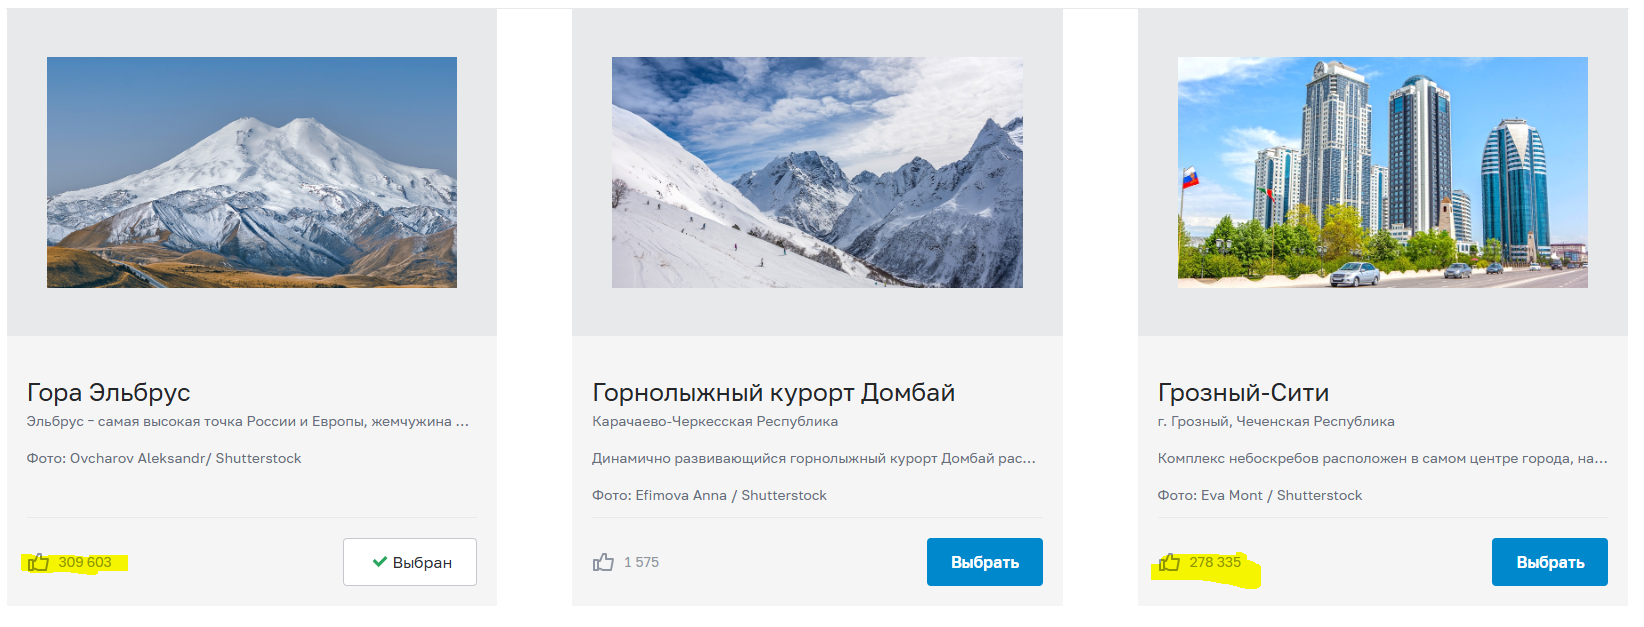Click thumbs-up icon on Гора Эльбрус card
1644x627 pixels.
[39, 562]
